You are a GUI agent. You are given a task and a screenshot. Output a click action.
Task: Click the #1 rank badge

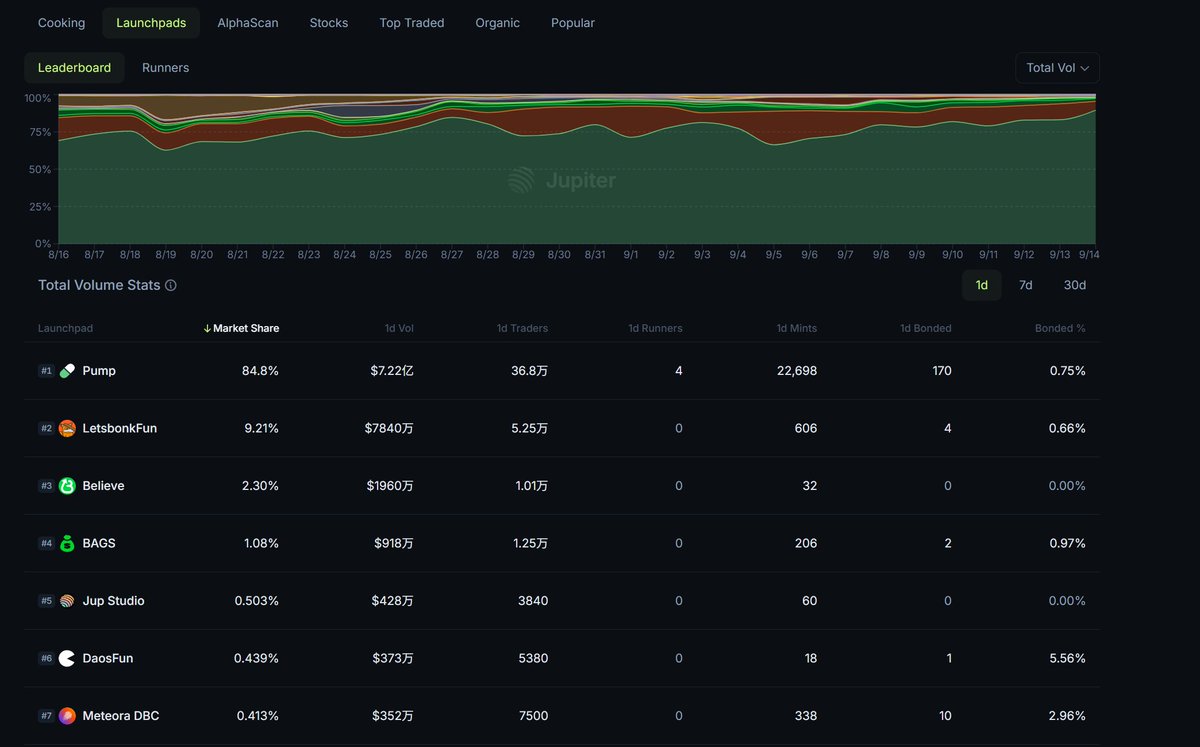point(46,371)
